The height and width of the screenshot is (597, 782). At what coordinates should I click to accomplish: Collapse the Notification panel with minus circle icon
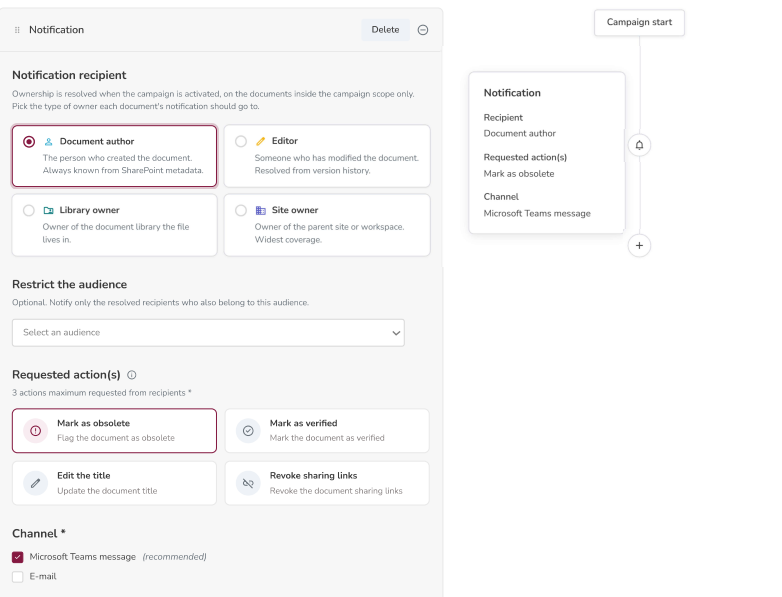coord(423,30)
